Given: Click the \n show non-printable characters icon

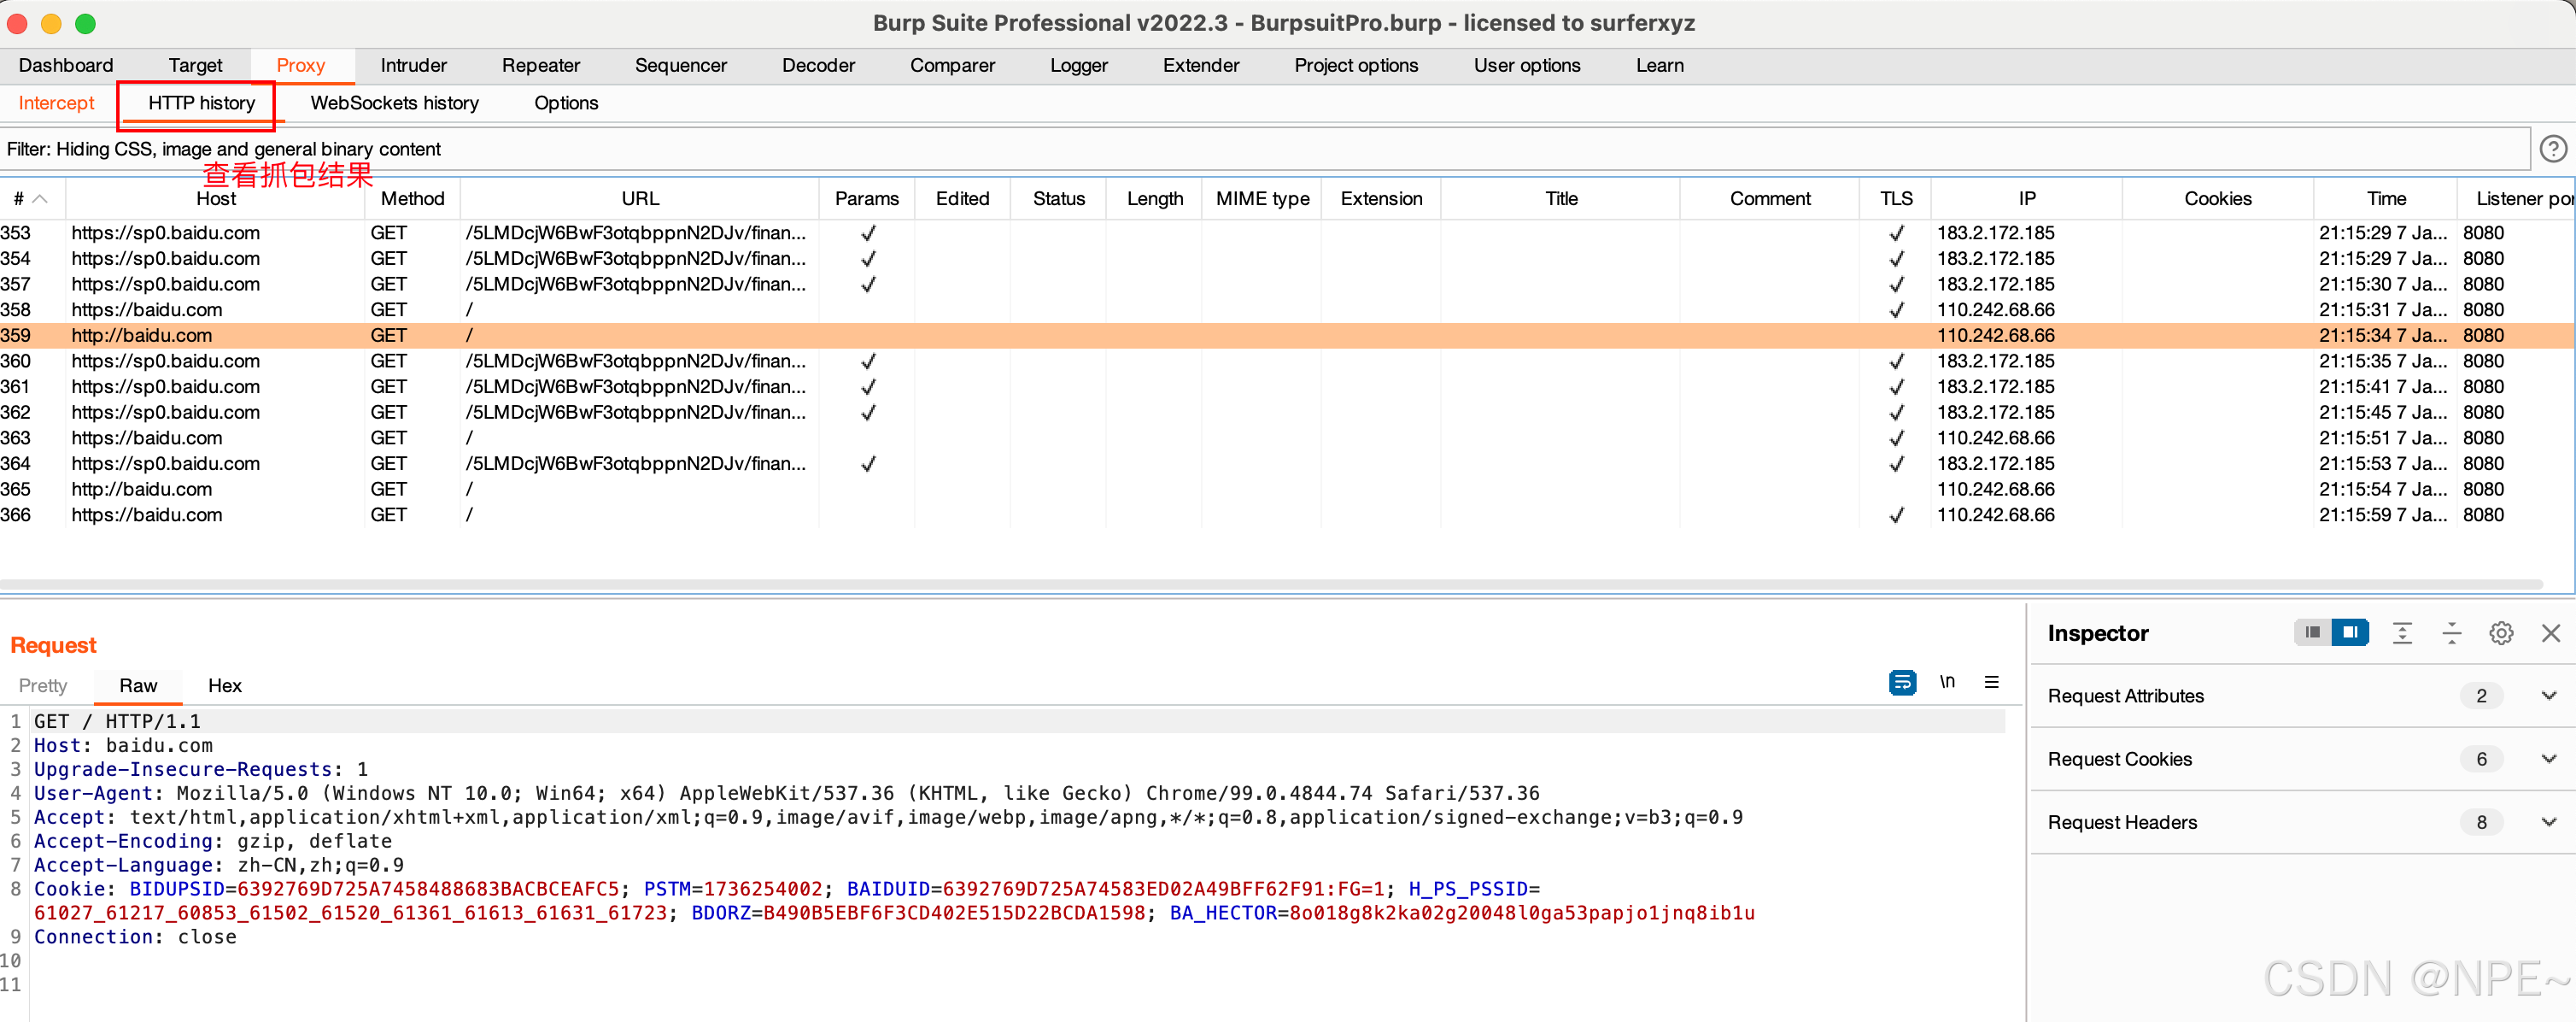Looking at the screenshot, I should 1946,682.
